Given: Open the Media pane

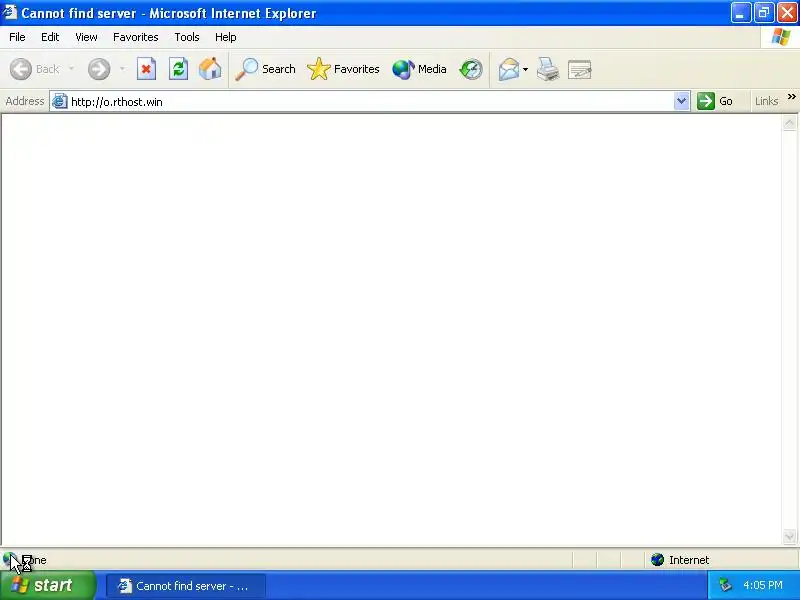Looking at the screenshot, I should click(419, 69).
